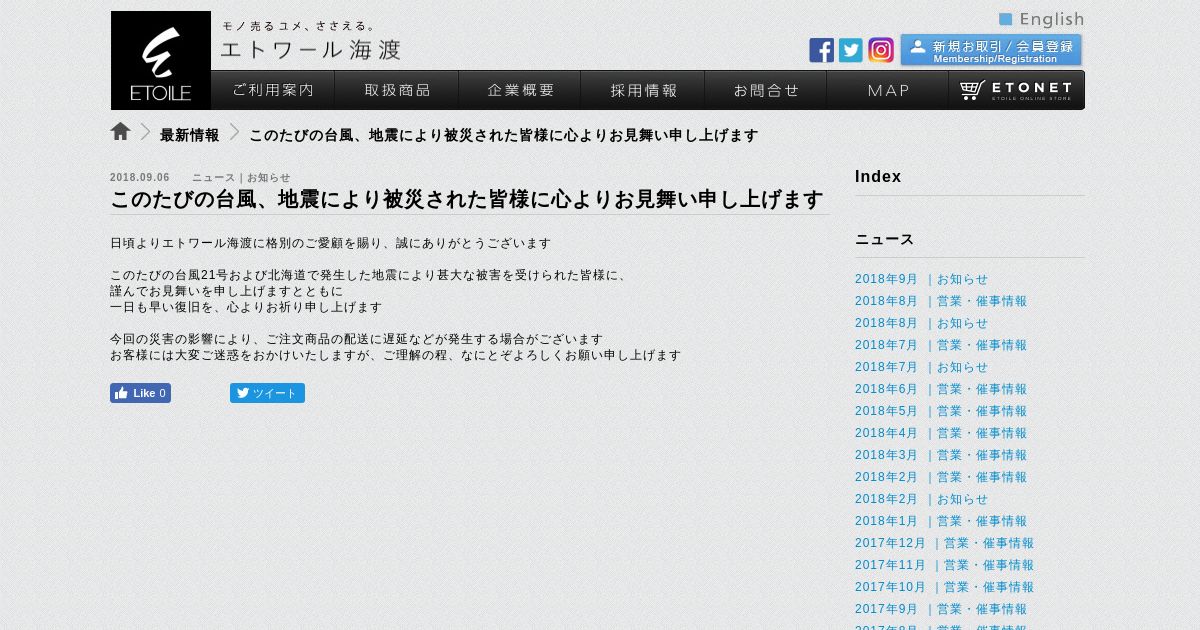Viewport: 1200px width, 630px height.
Task: Open 2018年6月｜営業・催事情報 archive
Action: point(941,389)
